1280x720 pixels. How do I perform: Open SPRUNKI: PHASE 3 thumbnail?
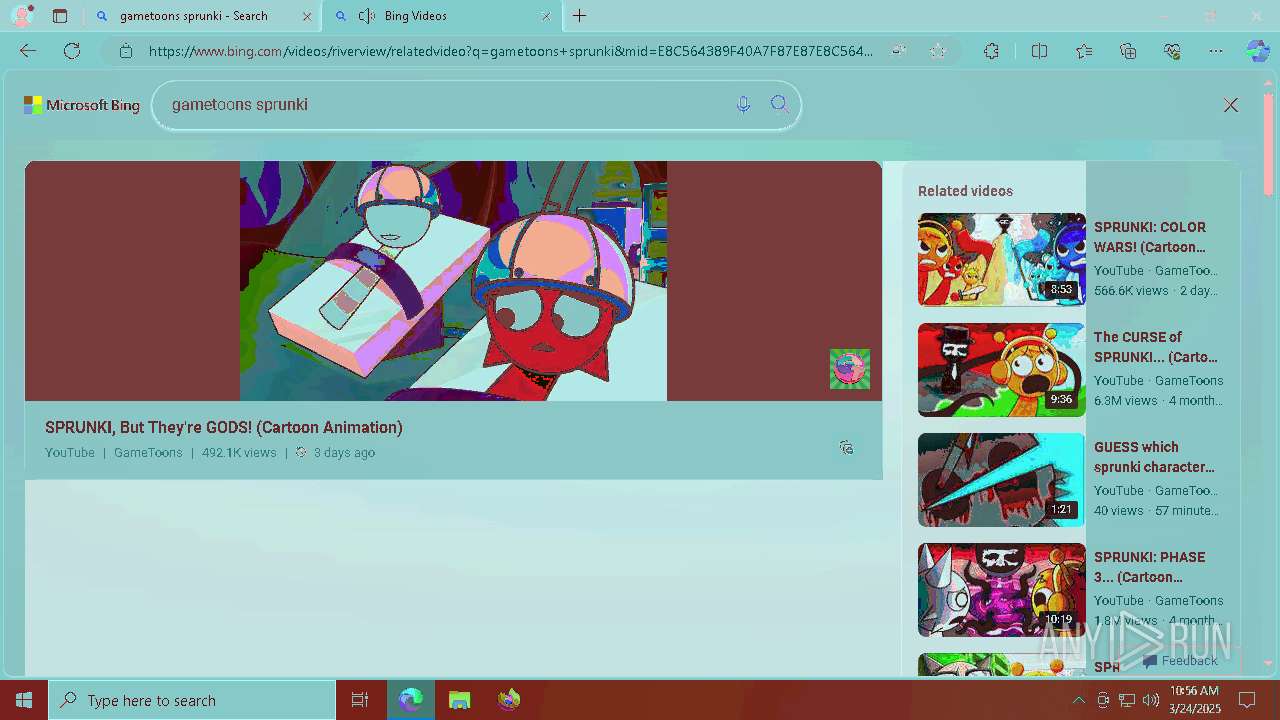pos(1001,589)
